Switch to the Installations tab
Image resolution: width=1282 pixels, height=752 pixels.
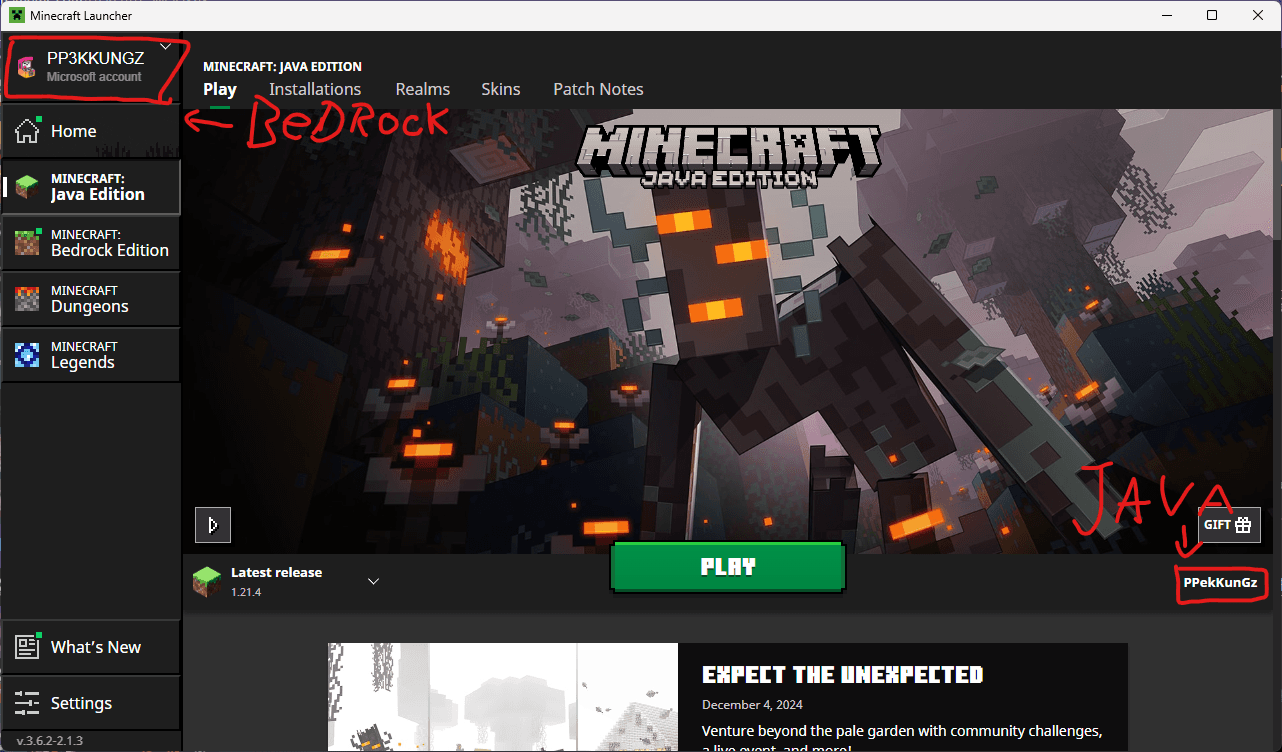[x=315, y=89]
